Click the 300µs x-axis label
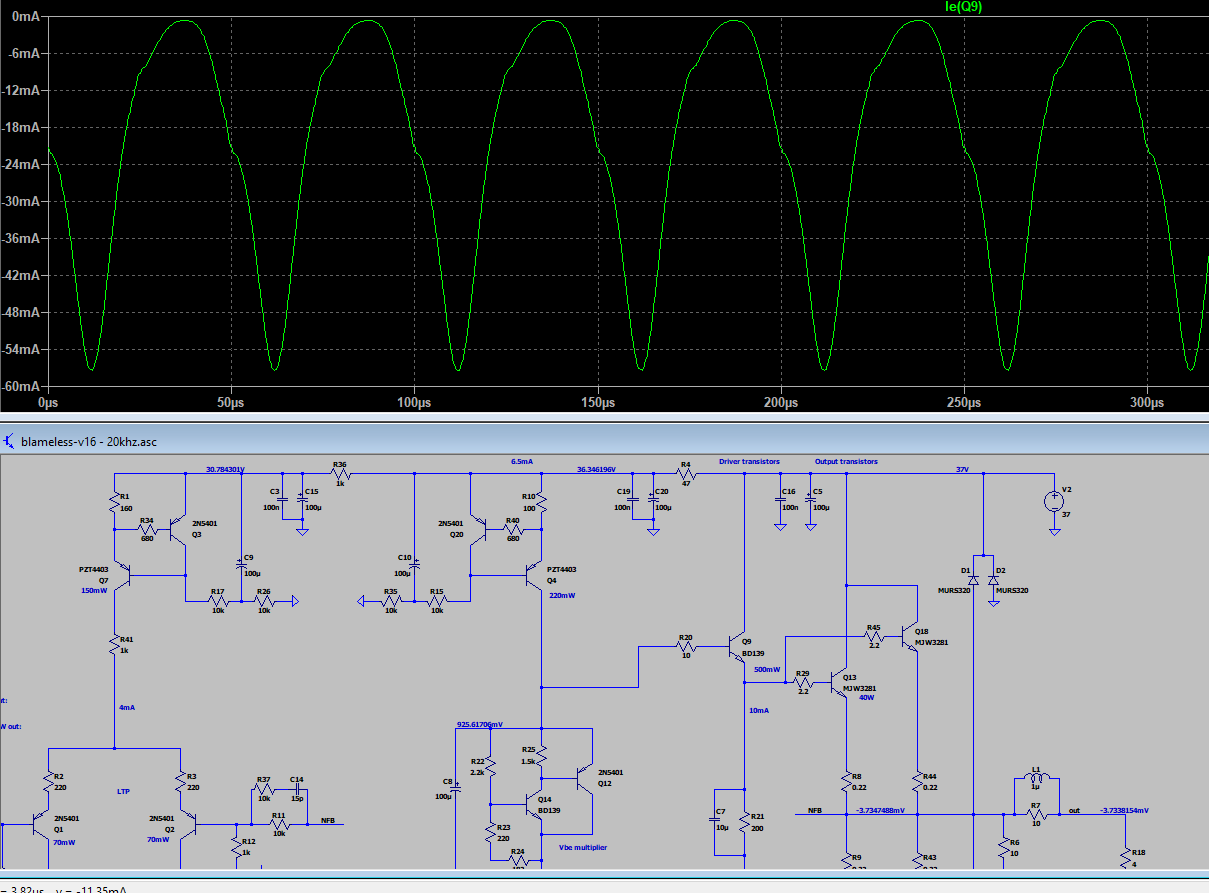The width and height of the screenshot is (1209, 893). 1146,402
